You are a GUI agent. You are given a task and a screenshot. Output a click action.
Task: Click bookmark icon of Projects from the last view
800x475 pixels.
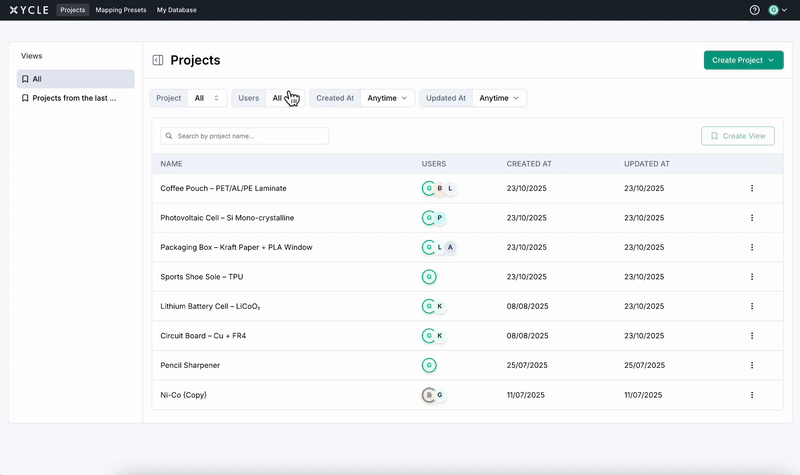[25, 98]
